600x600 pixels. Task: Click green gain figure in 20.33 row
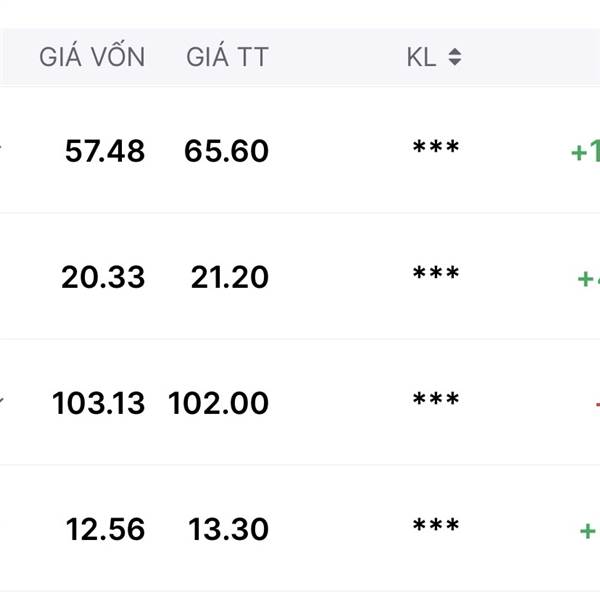click(x=589, y=278)
